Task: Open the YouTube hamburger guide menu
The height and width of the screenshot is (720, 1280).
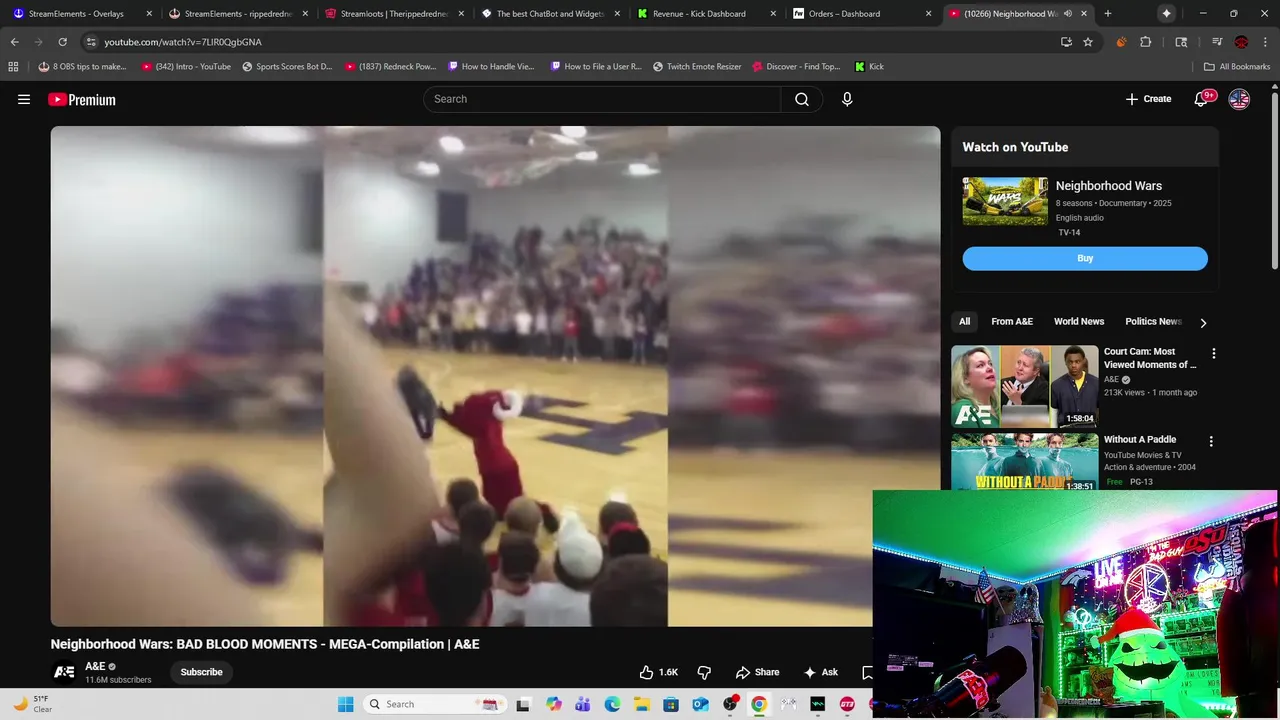Action: (24, 99)
